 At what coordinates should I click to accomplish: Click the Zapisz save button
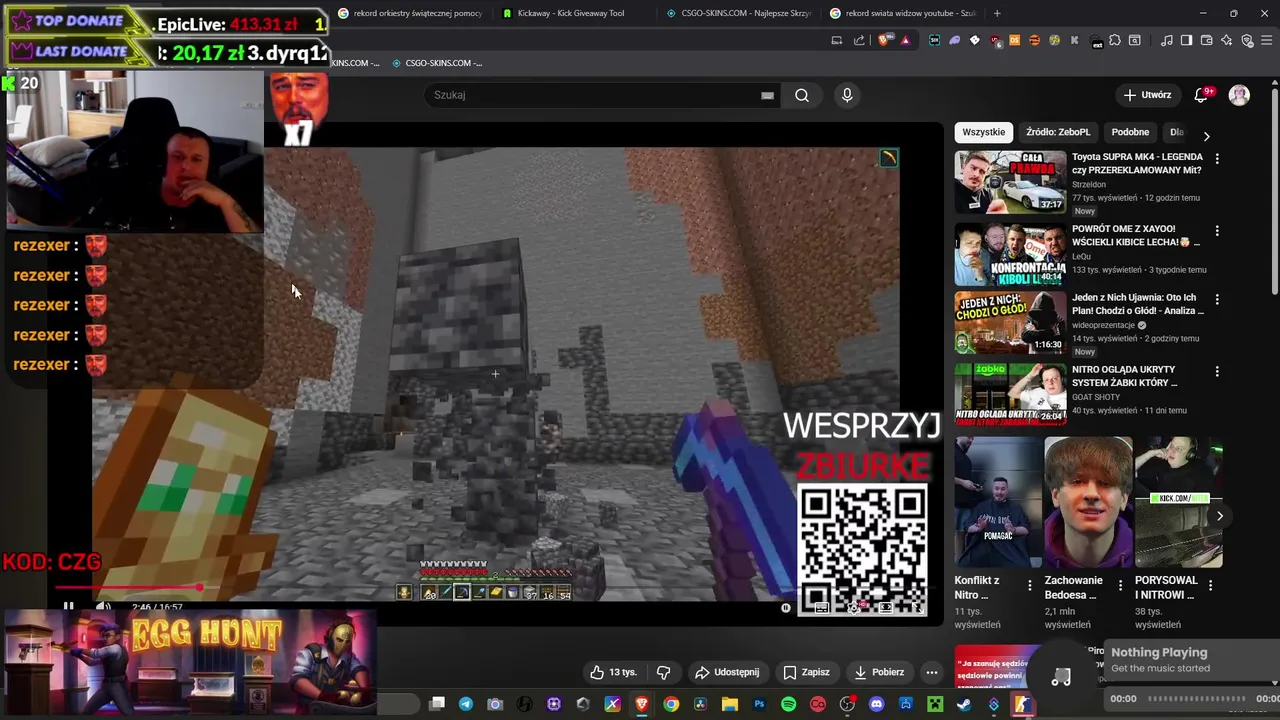[x=806, y=672]
